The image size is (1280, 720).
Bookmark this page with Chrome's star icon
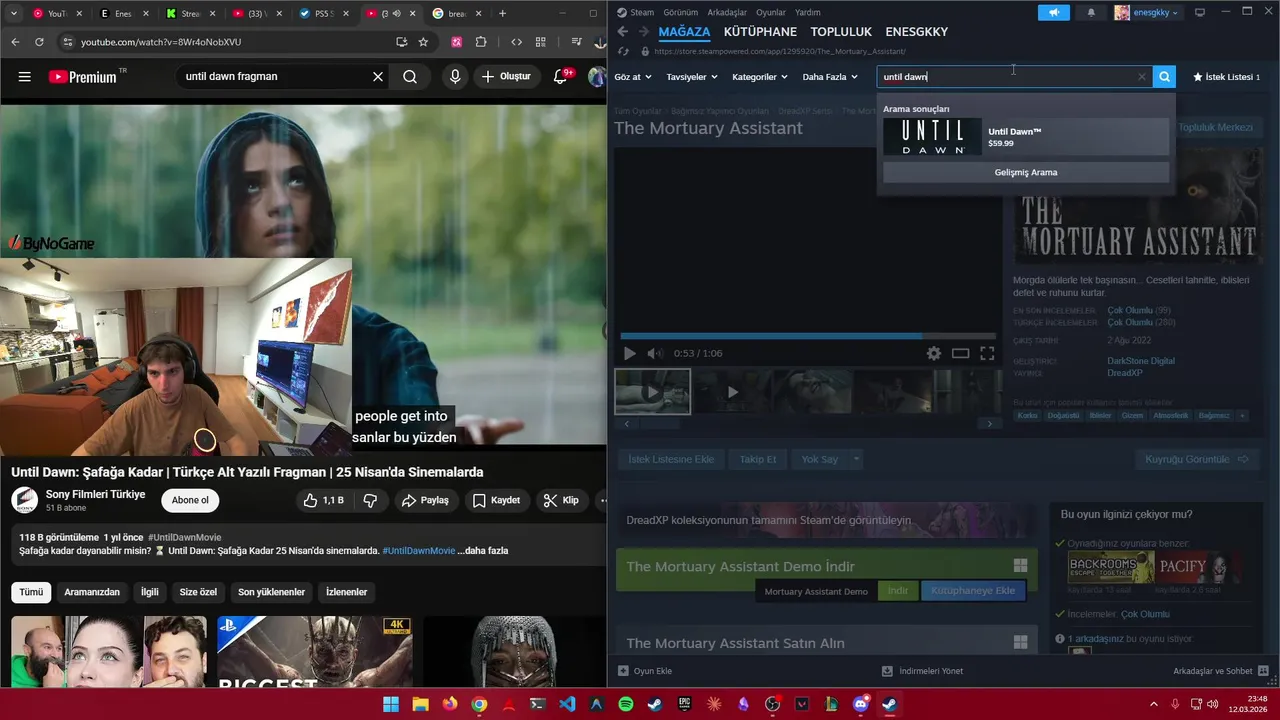423,42
